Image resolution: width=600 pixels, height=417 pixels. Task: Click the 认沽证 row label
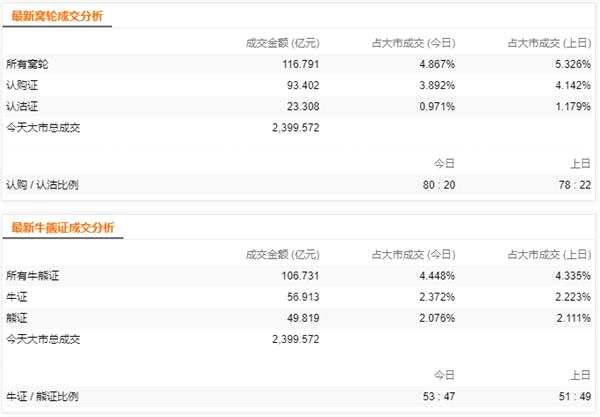pos(21,106)
